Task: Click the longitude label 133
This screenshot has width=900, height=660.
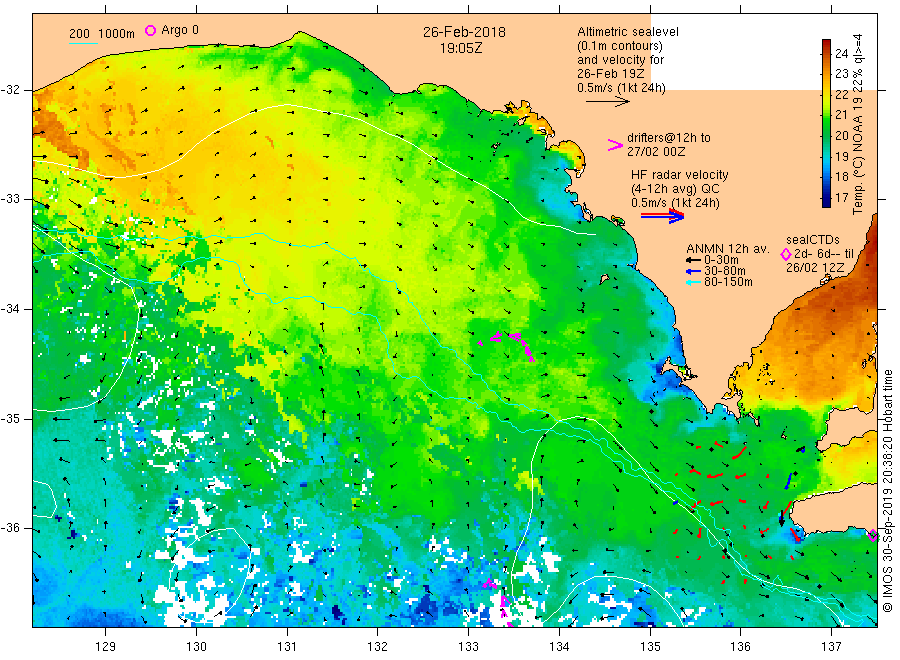Action: click(x=468, y=647)
